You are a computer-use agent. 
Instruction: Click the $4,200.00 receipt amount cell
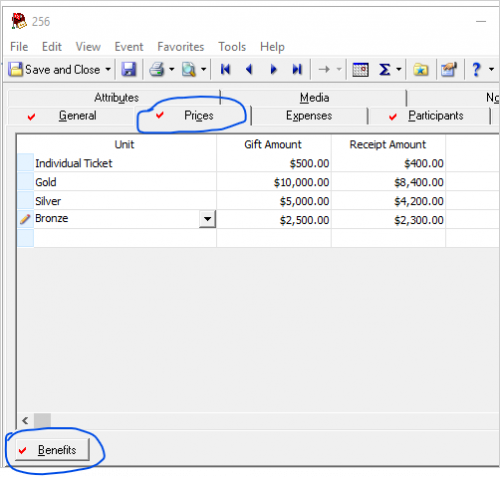click(388, 201)
